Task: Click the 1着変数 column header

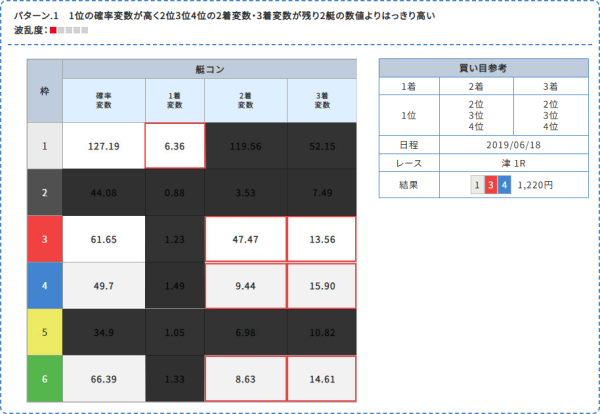Action: pos(175,100)
